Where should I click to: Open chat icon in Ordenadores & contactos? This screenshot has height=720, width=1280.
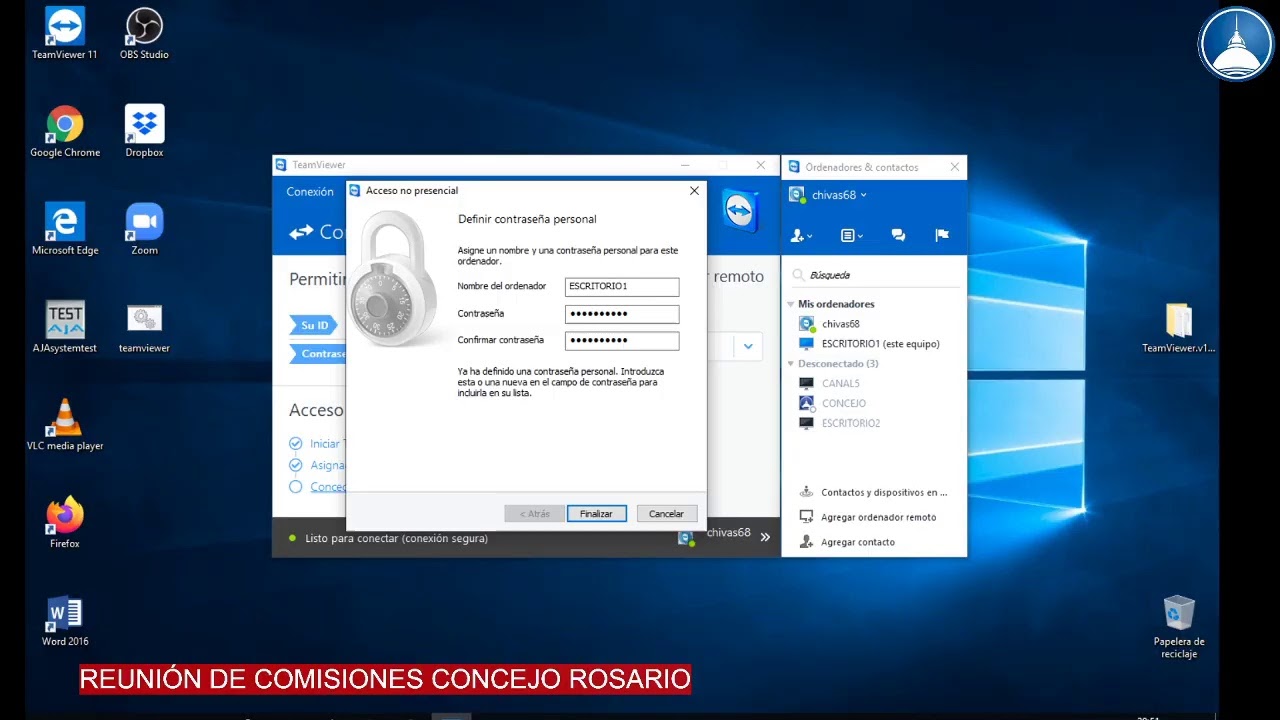pyautogui.click(x=898, y=235)
